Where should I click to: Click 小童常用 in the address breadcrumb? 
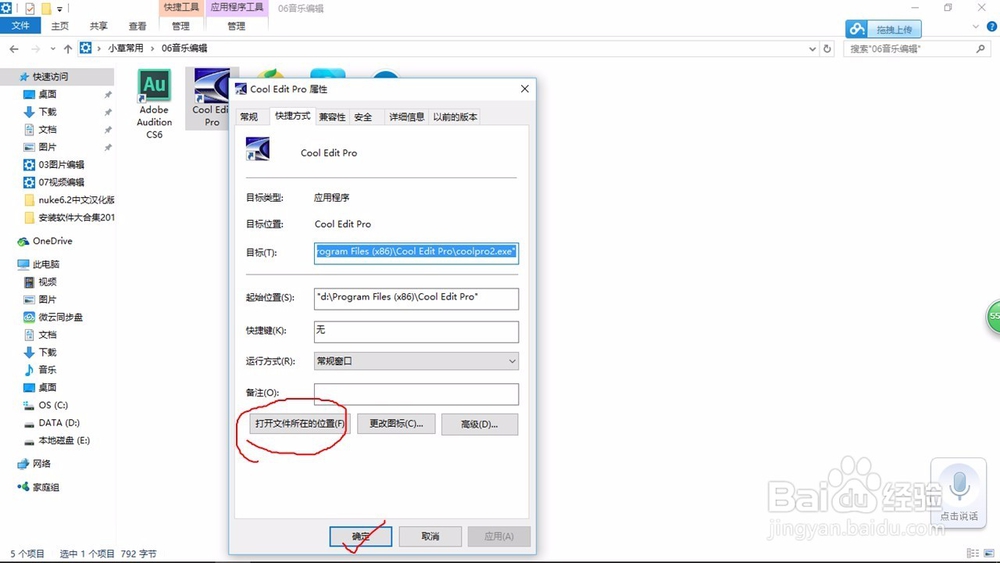coord(126,48)
